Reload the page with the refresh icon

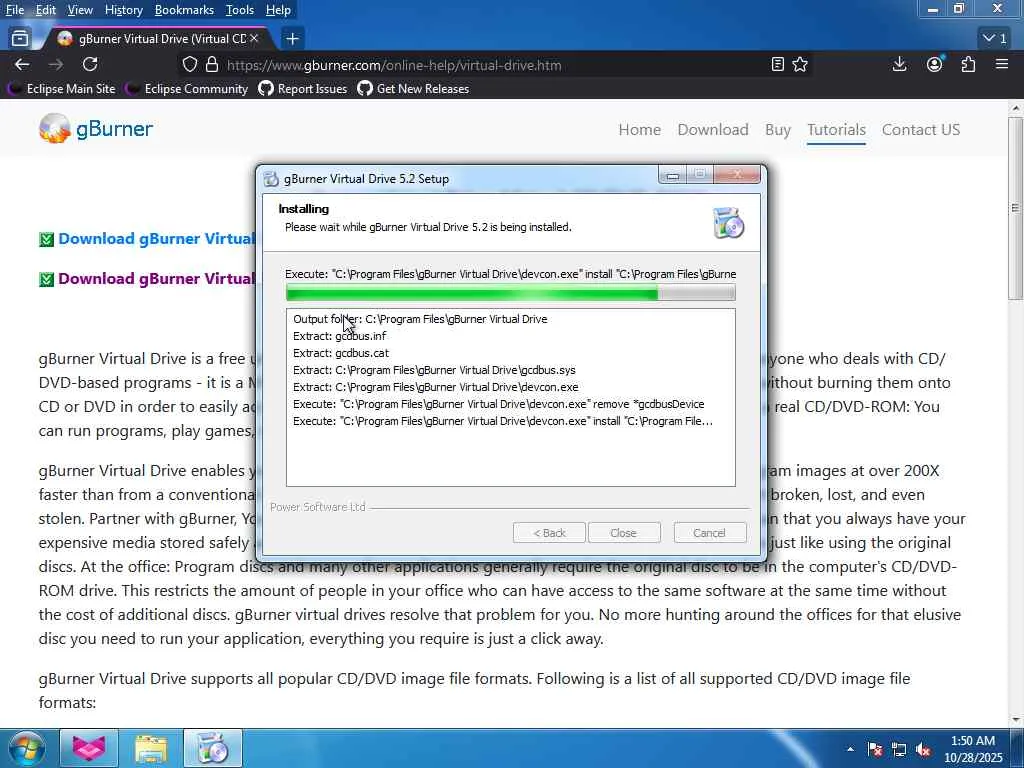pyautogui.click(x=90, y=64)
